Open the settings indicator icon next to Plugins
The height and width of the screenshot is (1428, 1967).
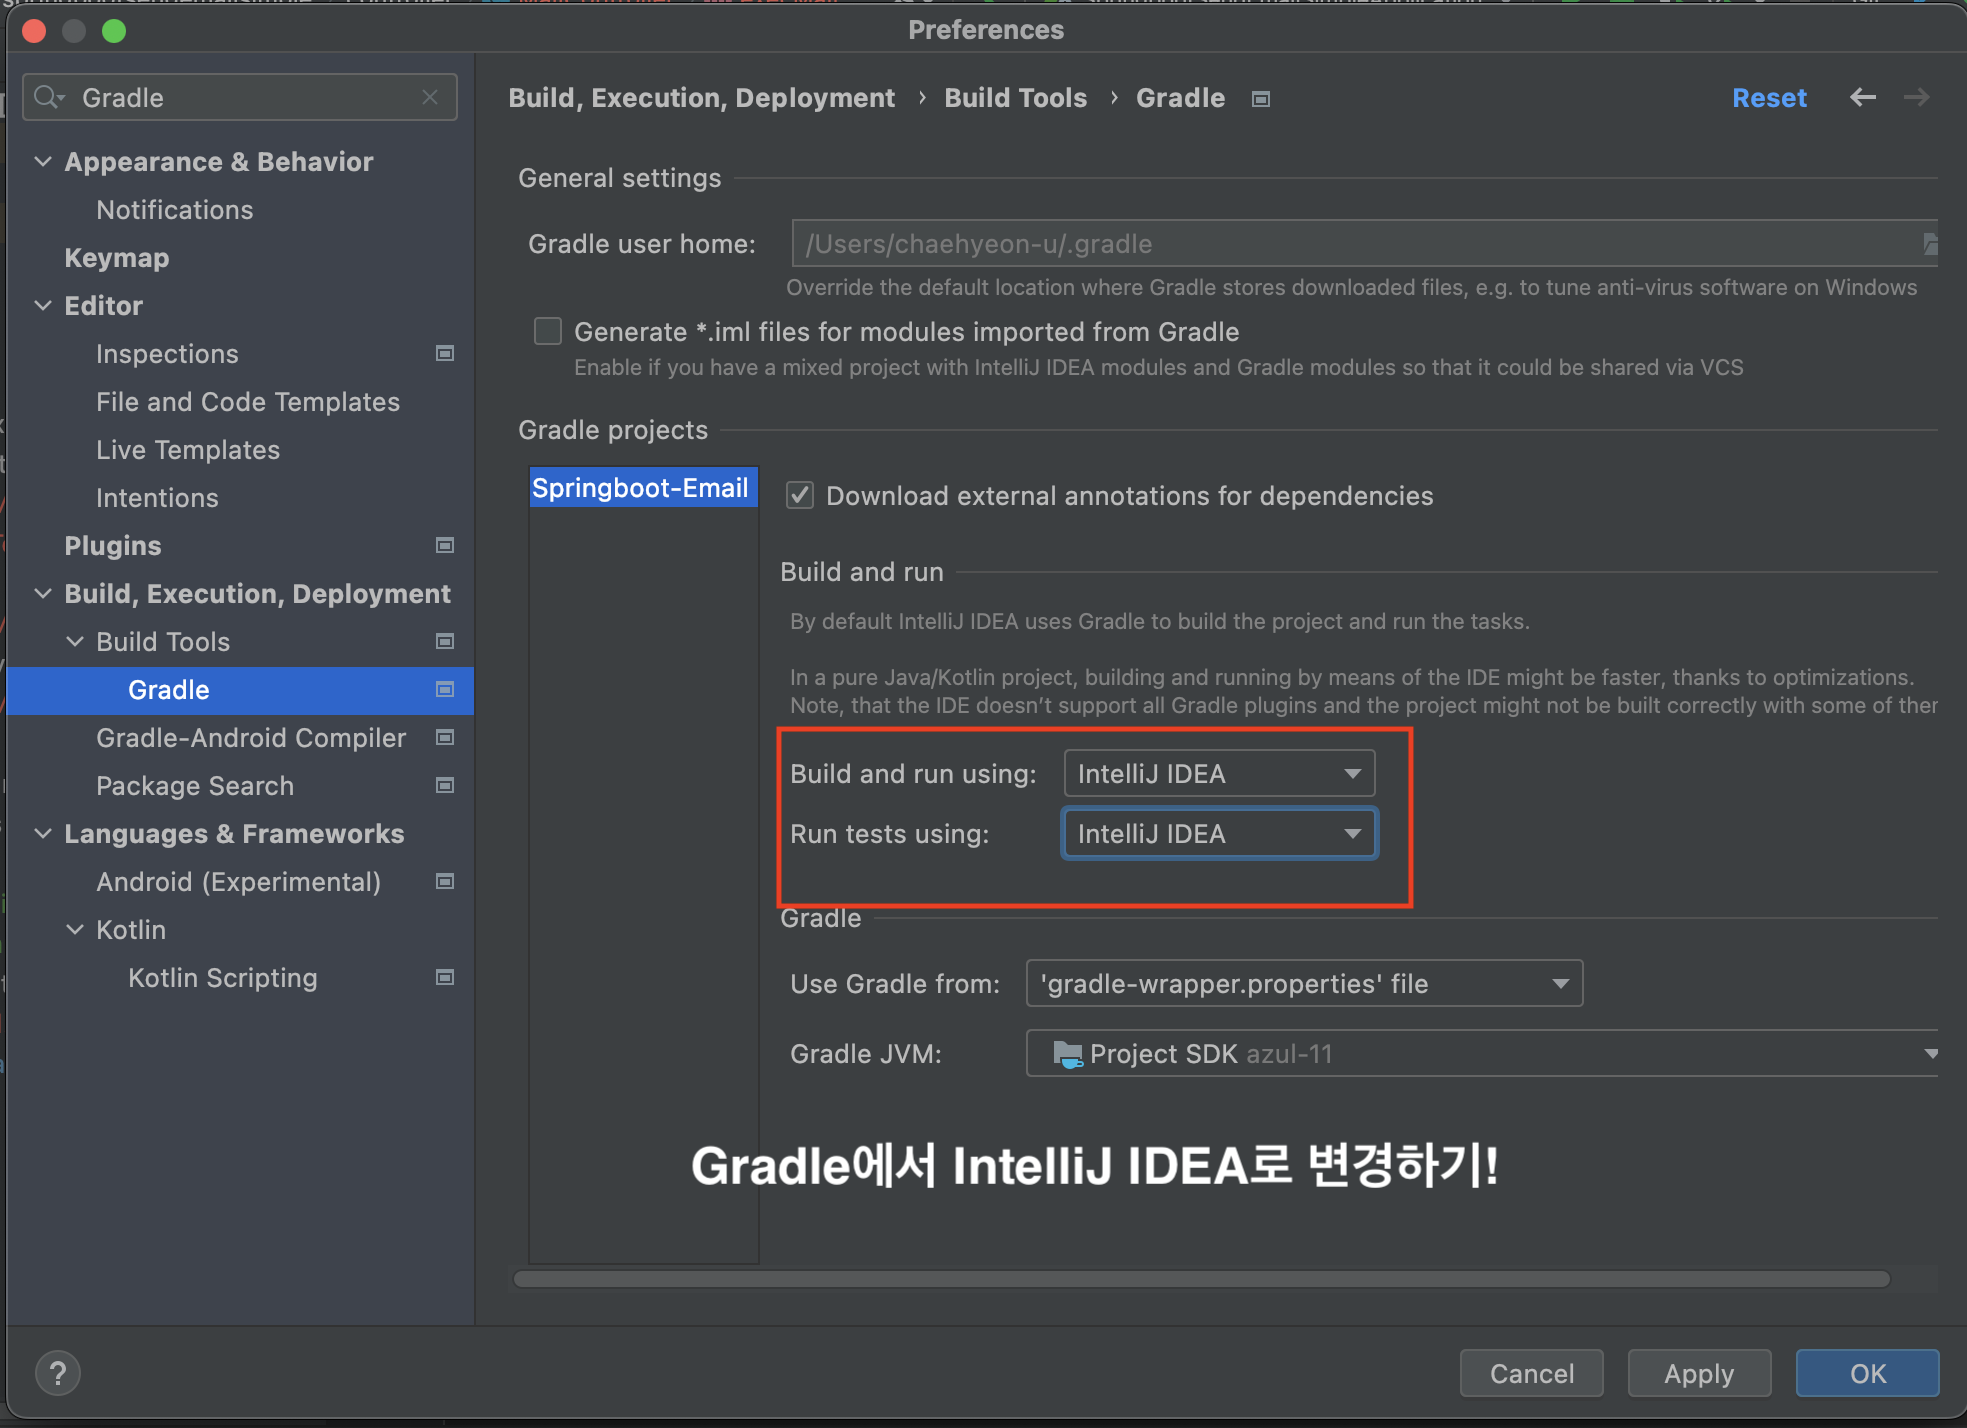point(444,545)
